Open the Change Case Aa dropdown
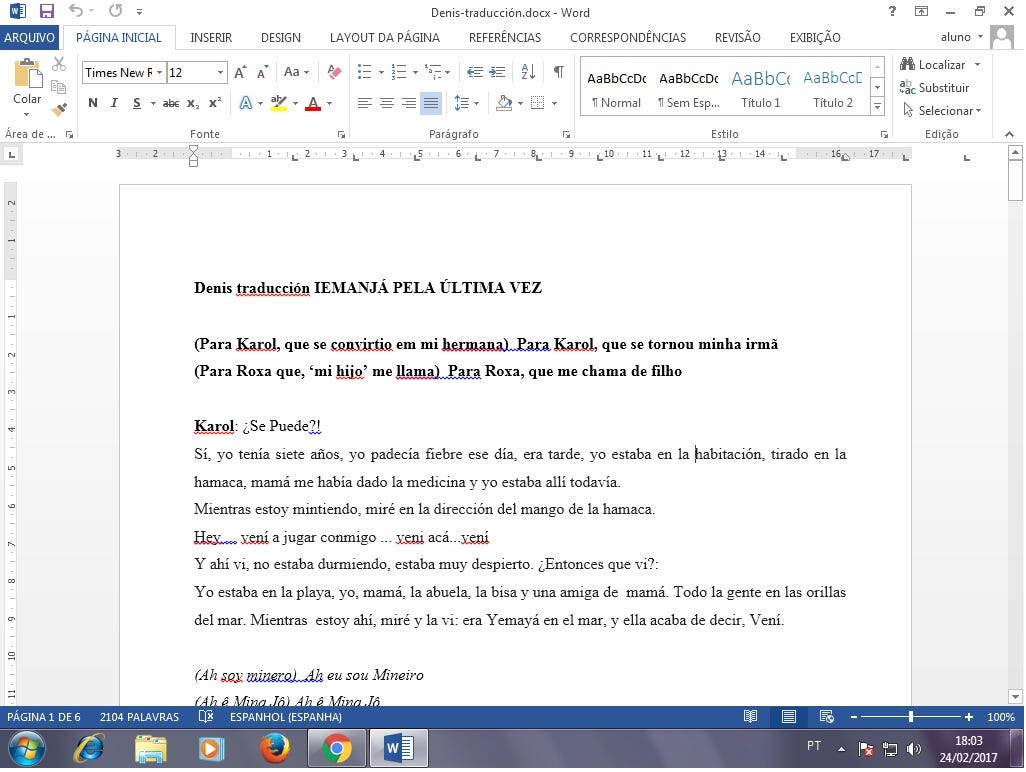This screenshot has height=772, width=1026. point(296,72)
